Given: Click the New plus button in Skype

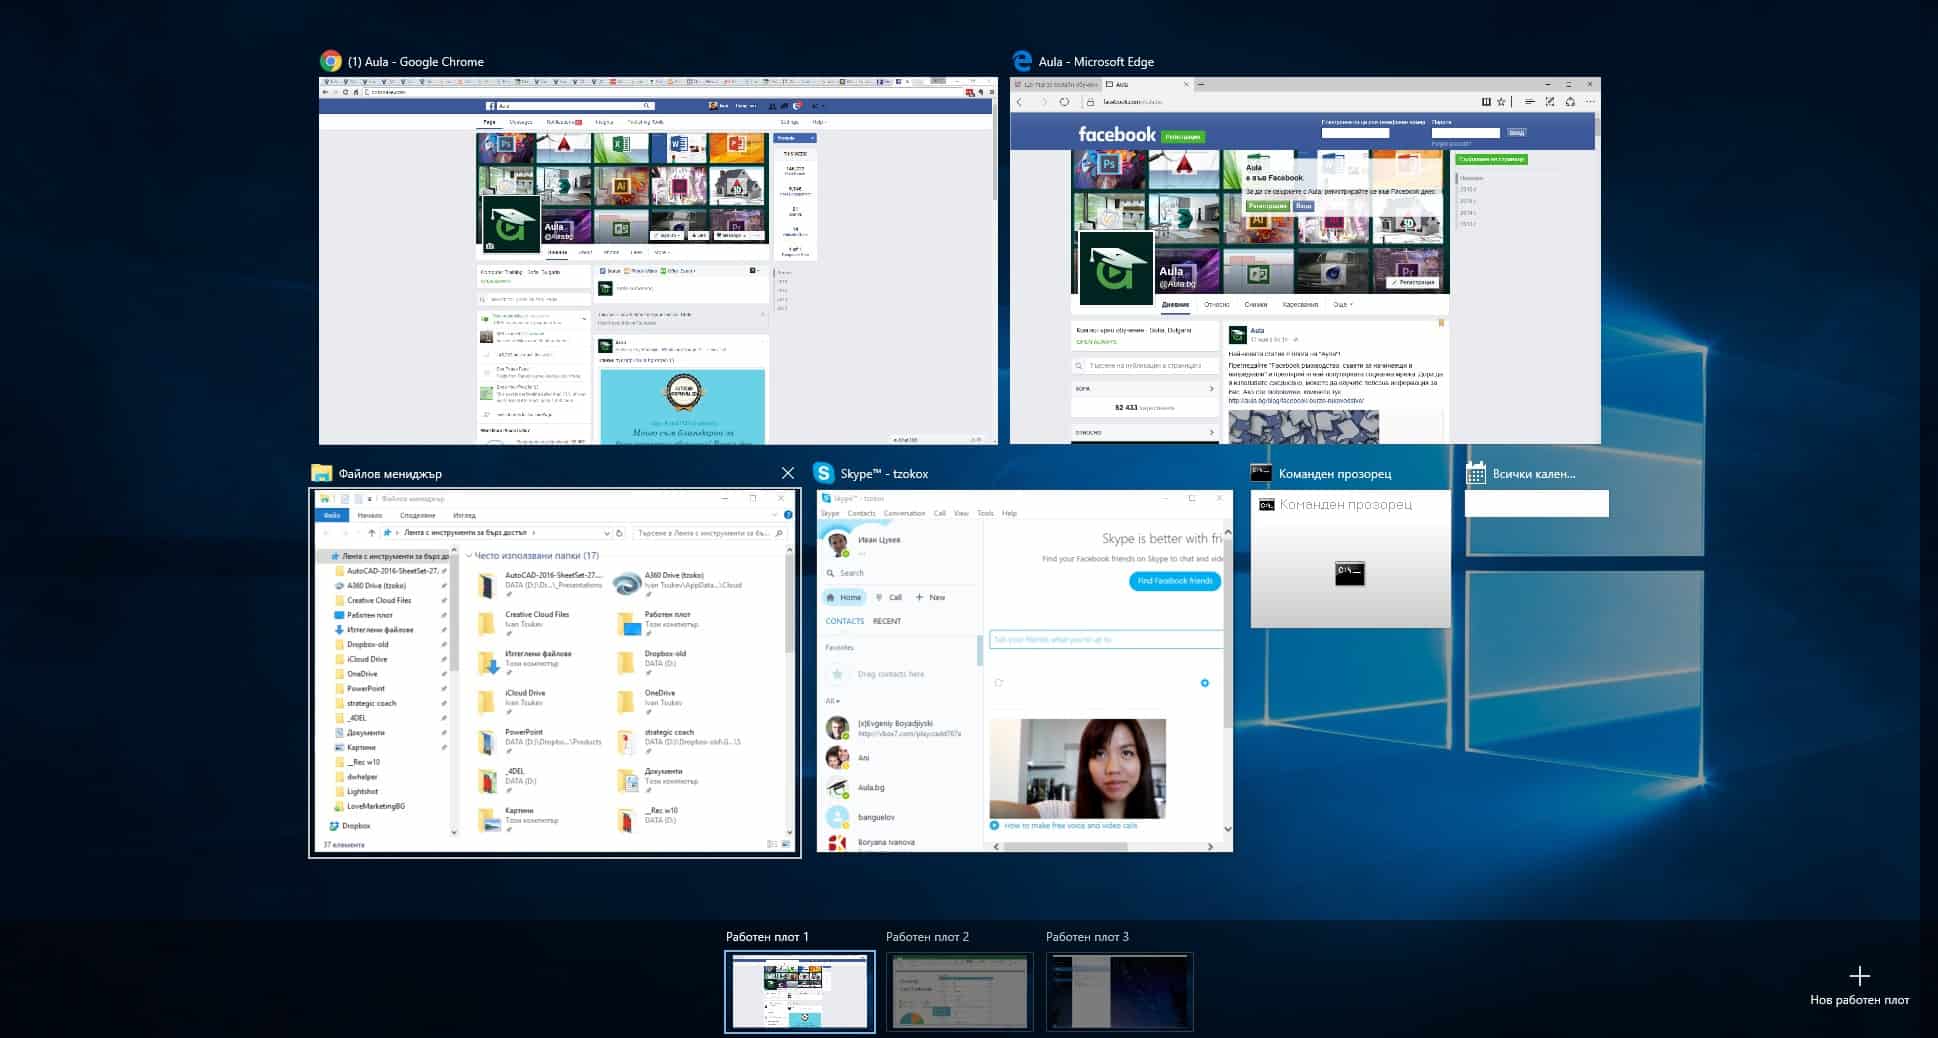Looking at the screenshot, I should [930, 597].
